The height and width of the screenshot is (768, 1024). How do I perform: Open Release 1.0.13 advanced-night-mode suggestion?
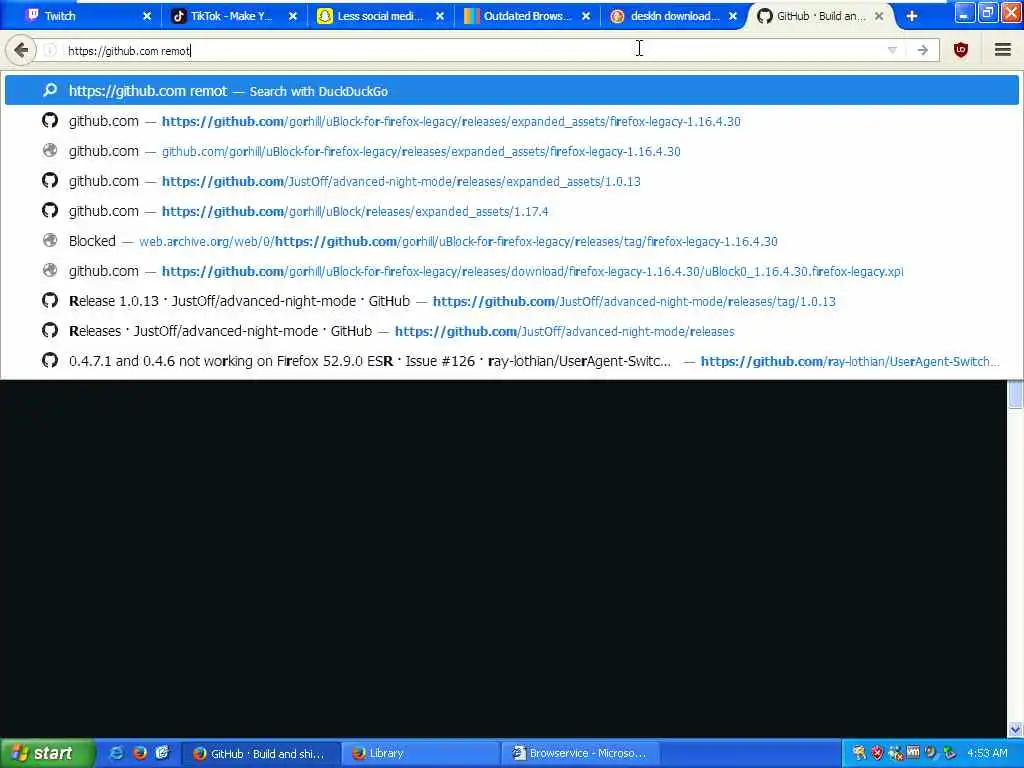[511, 301]
